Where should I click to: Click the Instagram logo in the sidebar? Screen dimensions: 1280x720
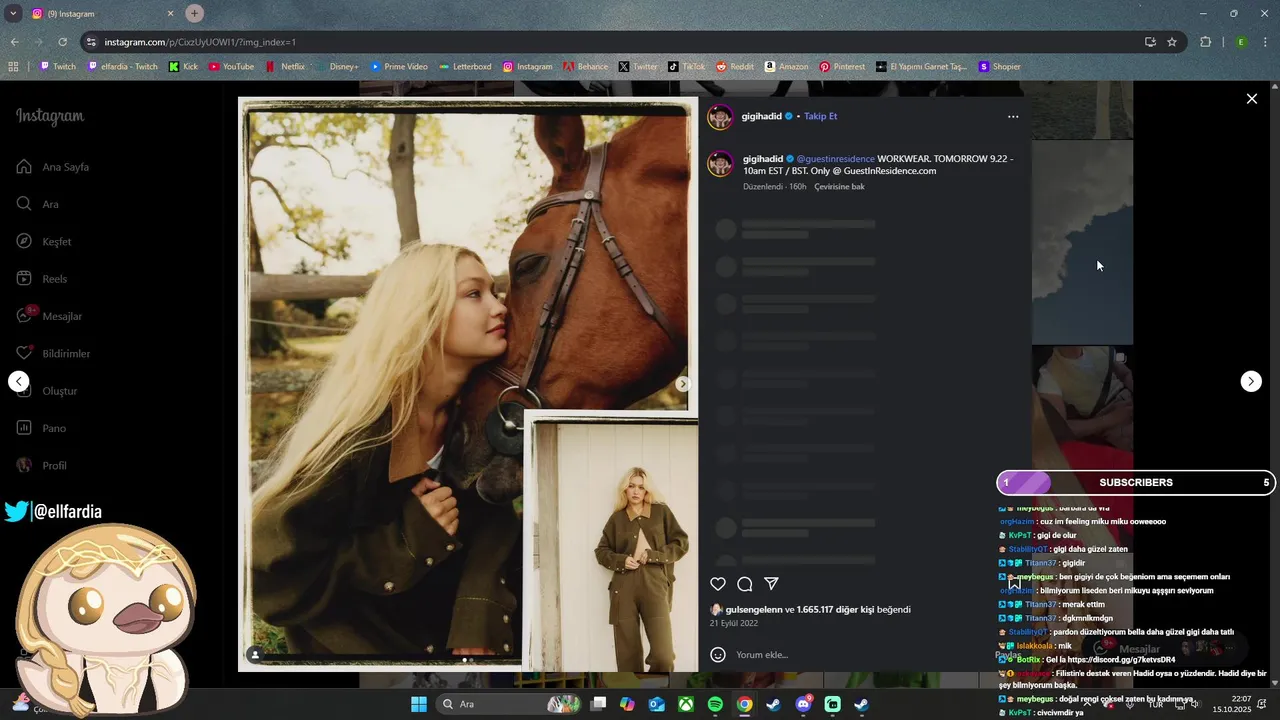pyautogui.click(x=50, y=117)
